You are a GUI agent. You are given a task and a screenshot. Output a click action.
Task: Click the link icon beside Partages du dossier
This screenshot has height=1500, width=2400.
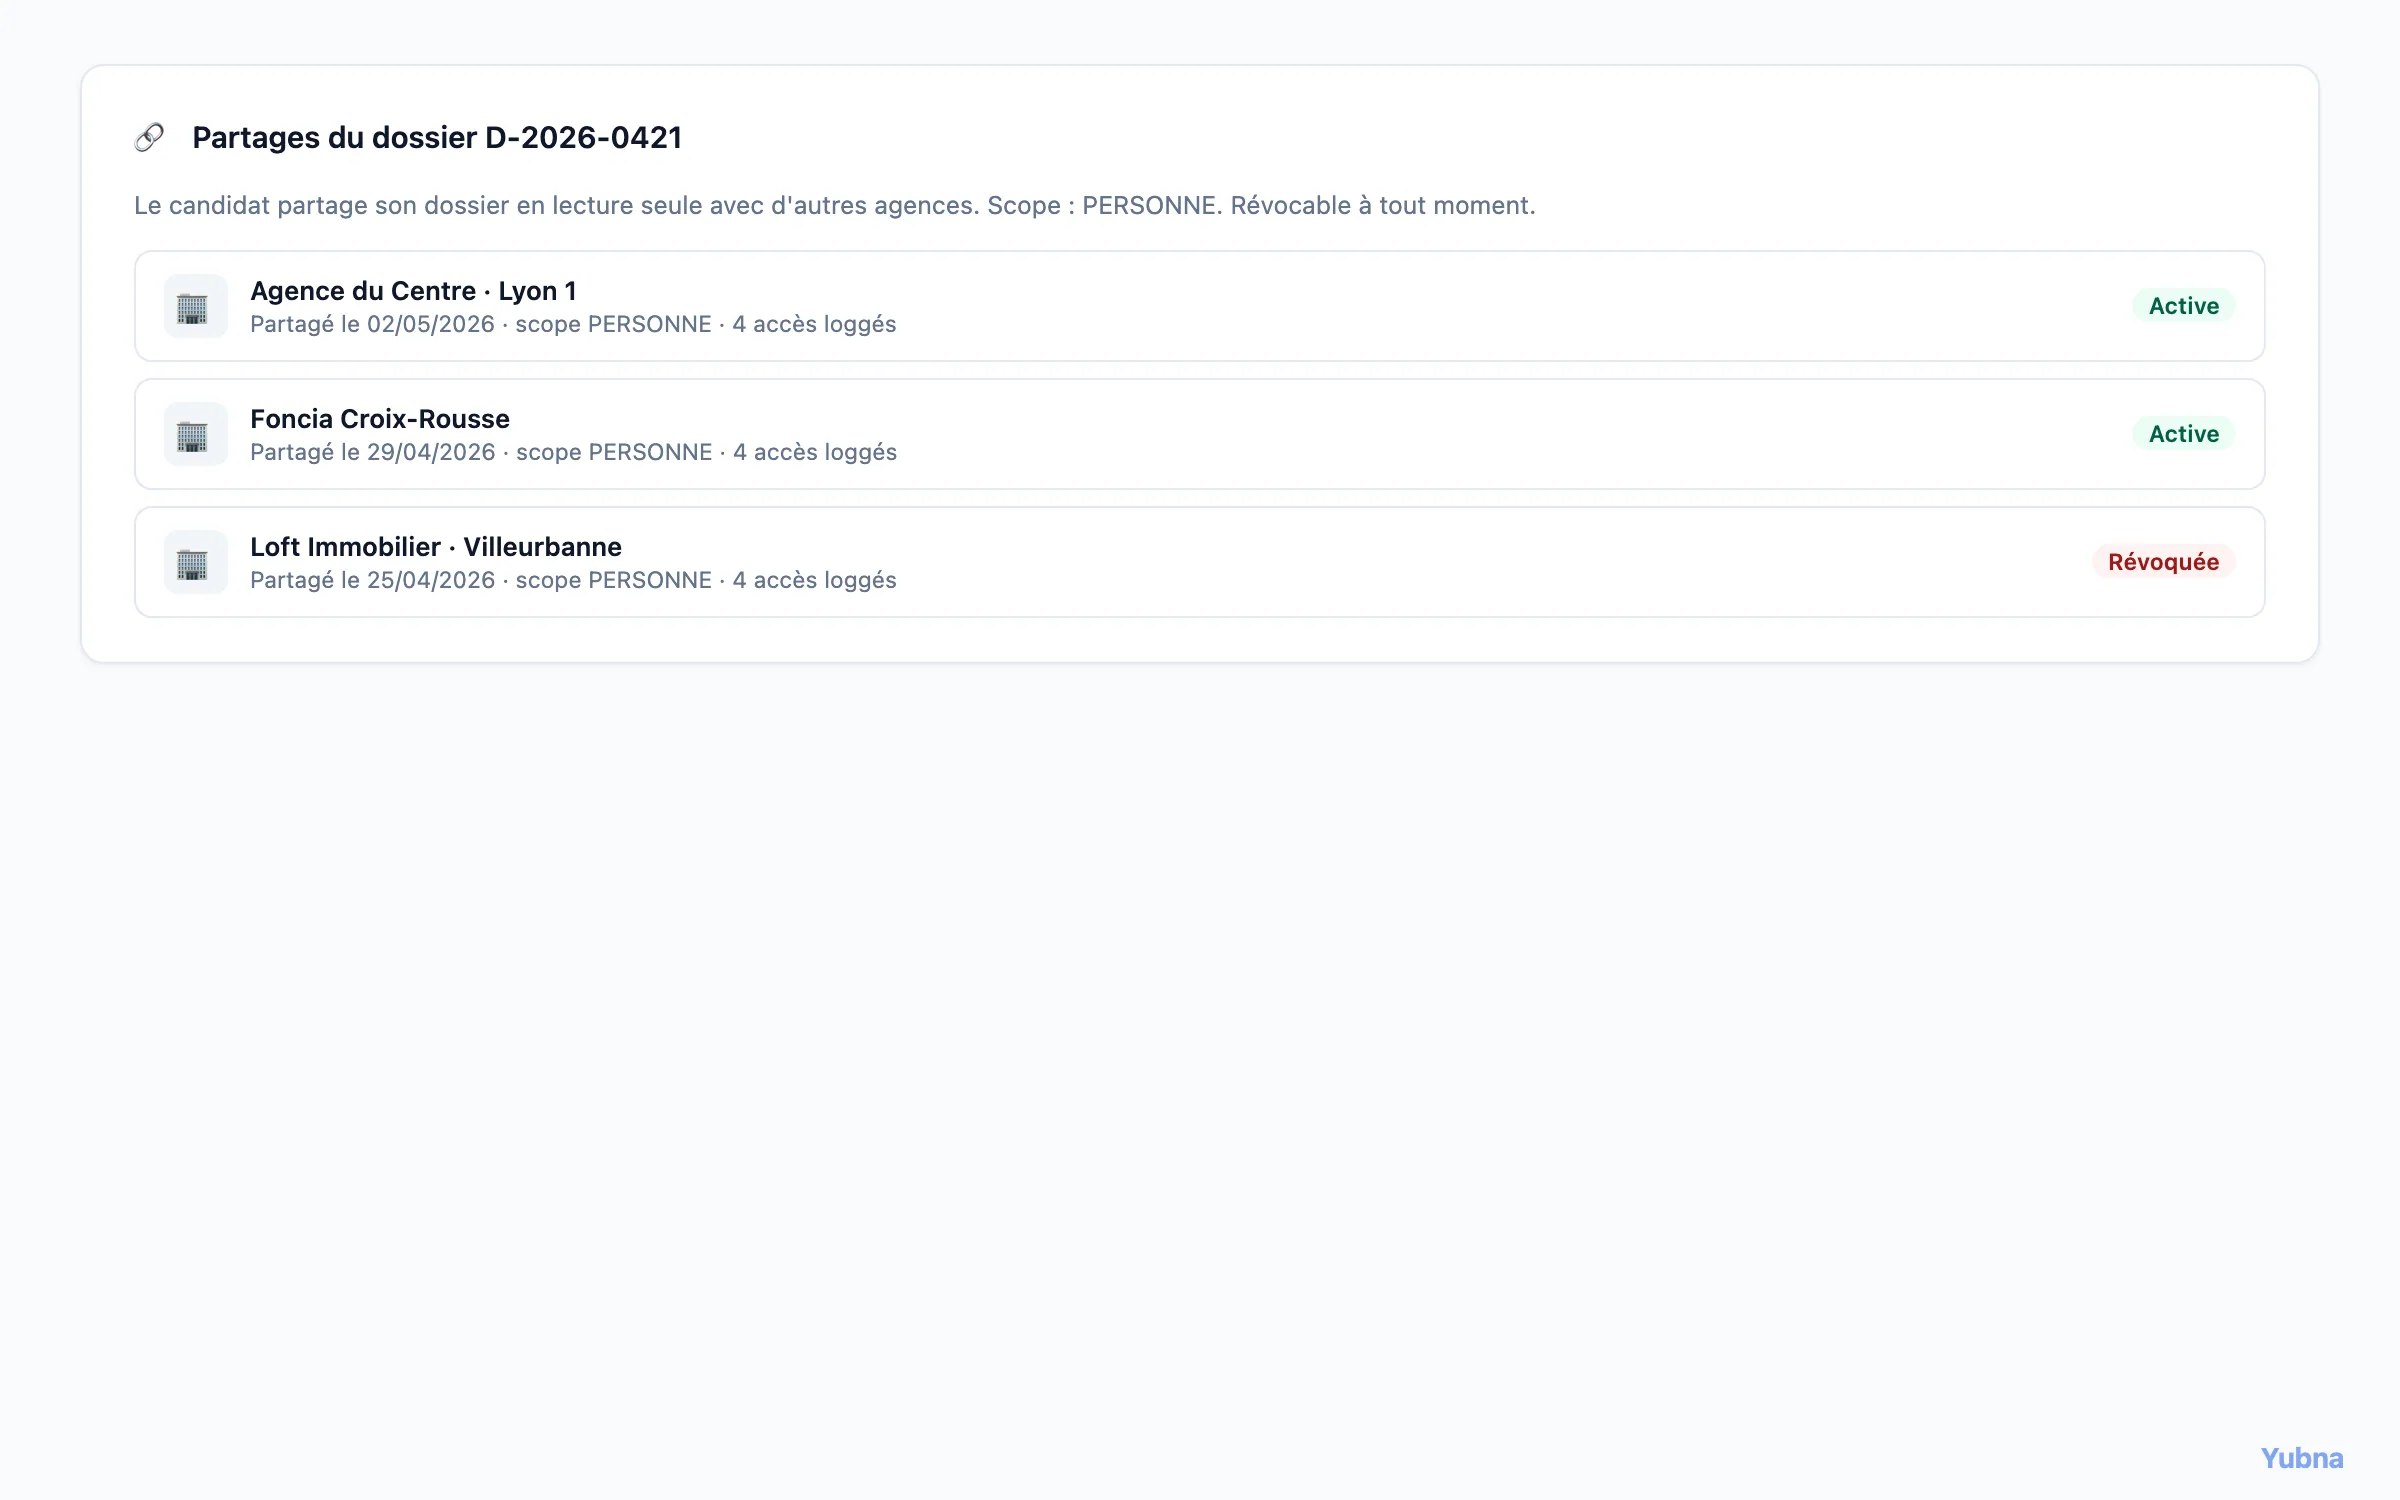[x=149, y=137]
